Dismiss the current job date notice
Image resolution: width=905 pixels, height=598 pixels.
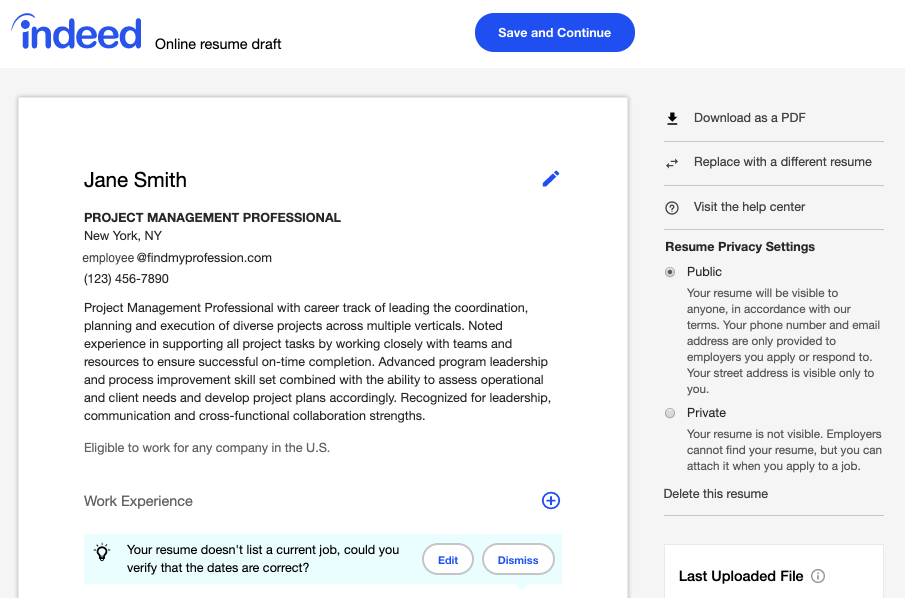pos(518,560)
